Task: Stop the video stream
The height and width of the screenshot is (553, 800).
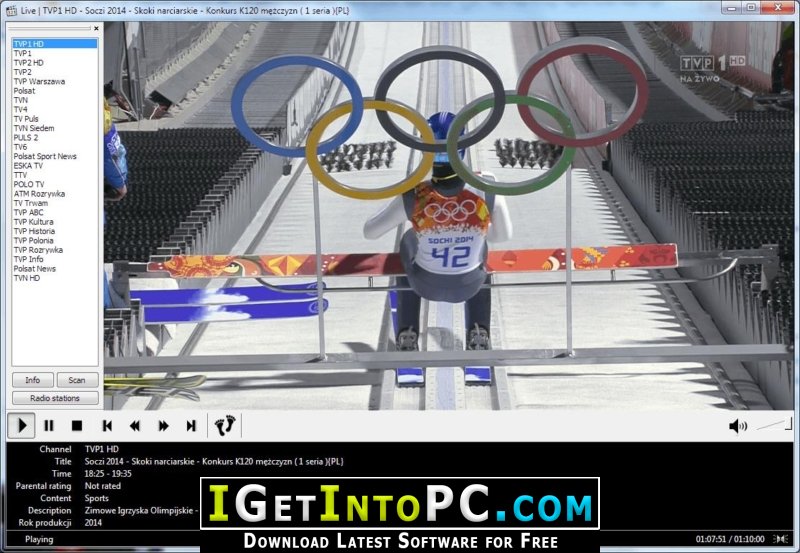Action: 77,425
